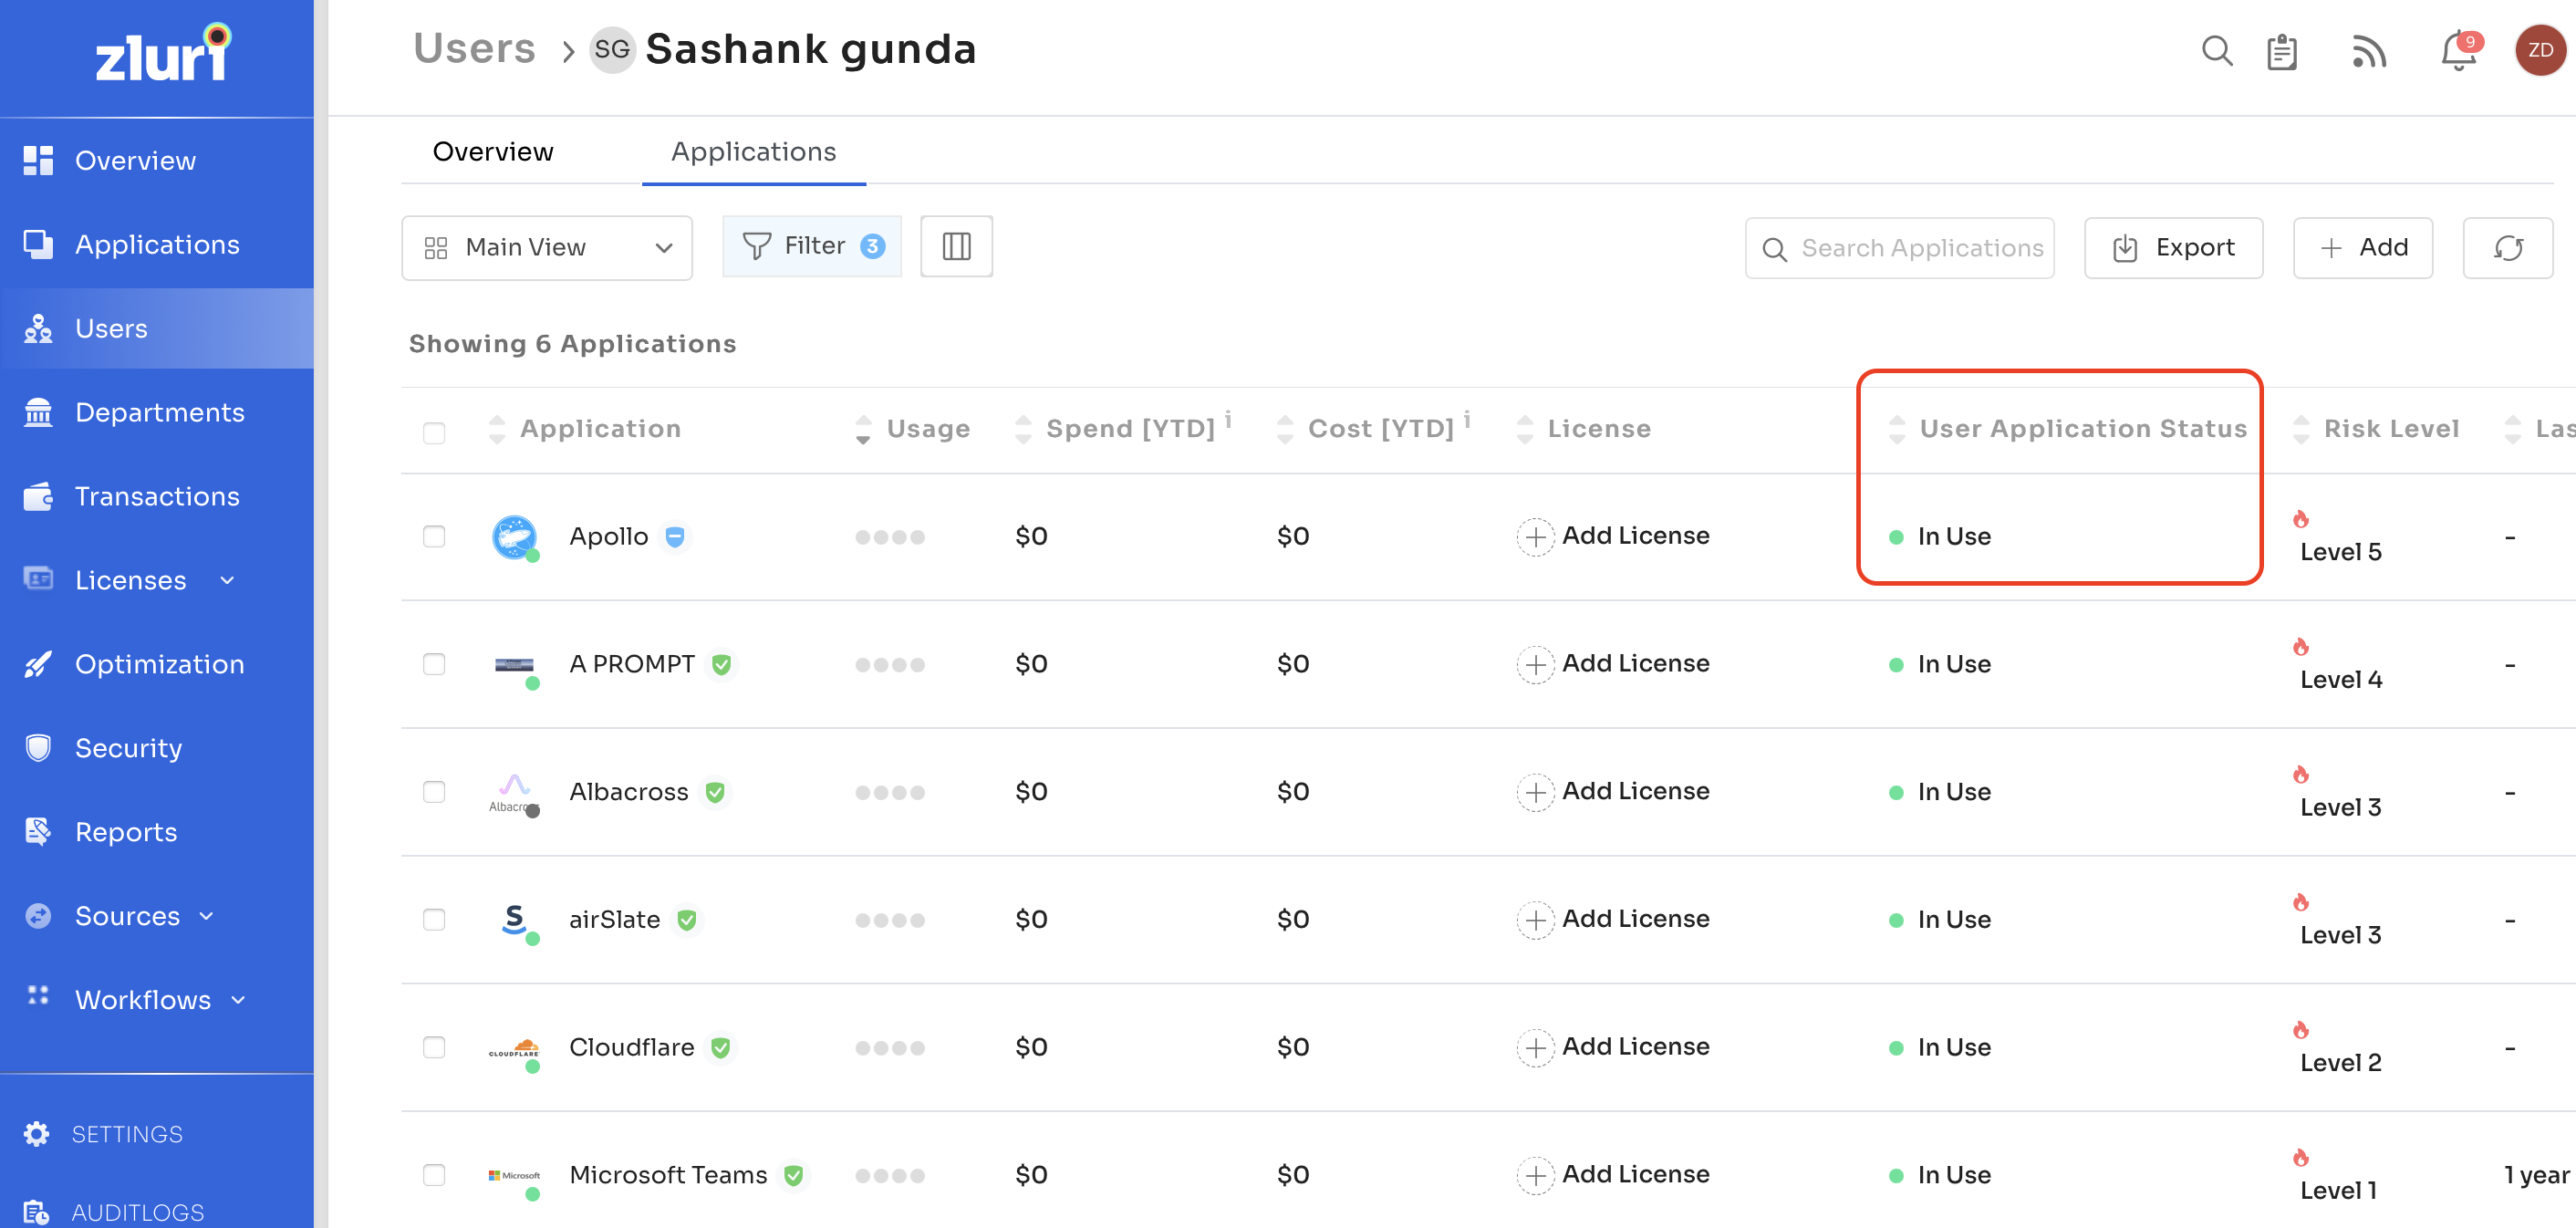Check the Albacross row checkbox
2576x1228 pixels.
point(434,792)
